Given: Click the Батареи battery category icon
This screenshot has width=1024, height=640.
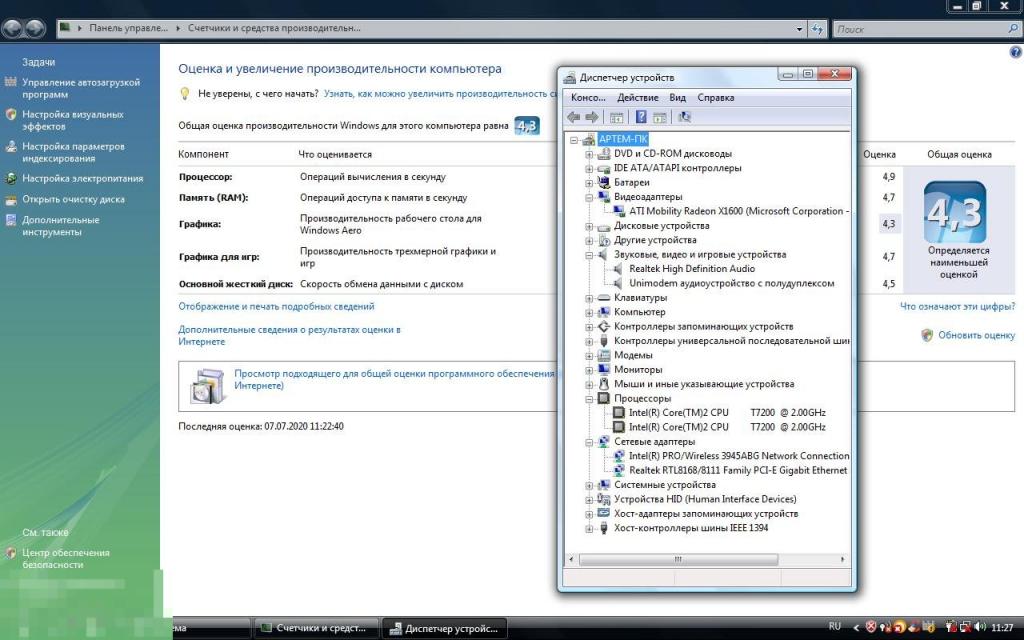Looking at the screenshot, I should (603, 182).
